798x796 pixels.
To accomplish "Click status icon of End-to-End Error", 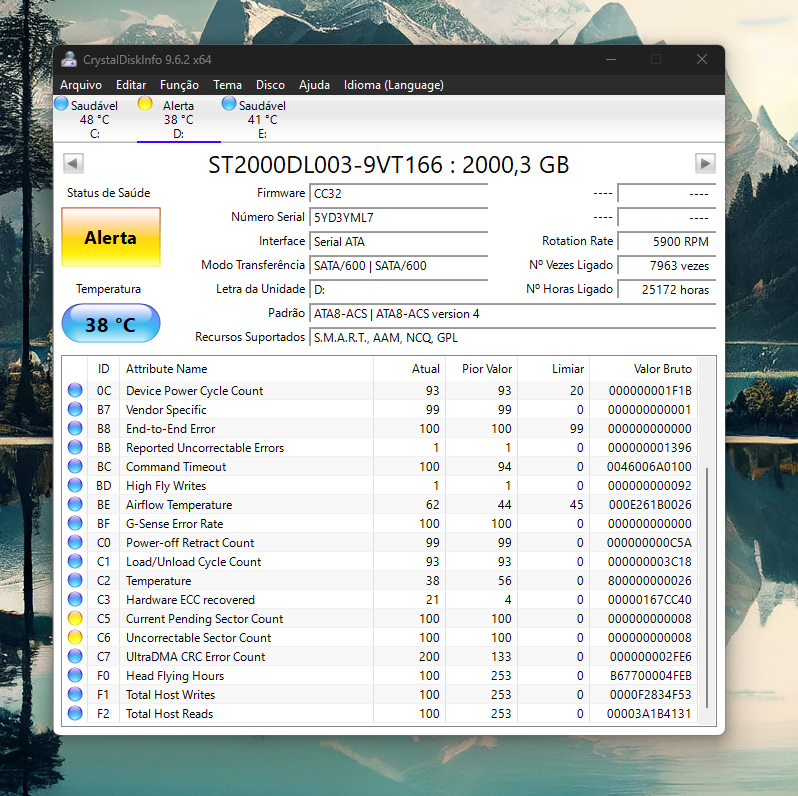I will click(75, 429).
